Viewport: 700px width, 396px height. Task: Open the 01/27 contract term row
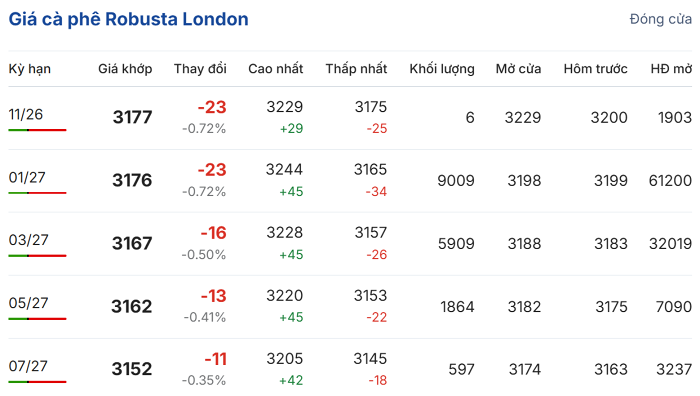coord(350,181)
